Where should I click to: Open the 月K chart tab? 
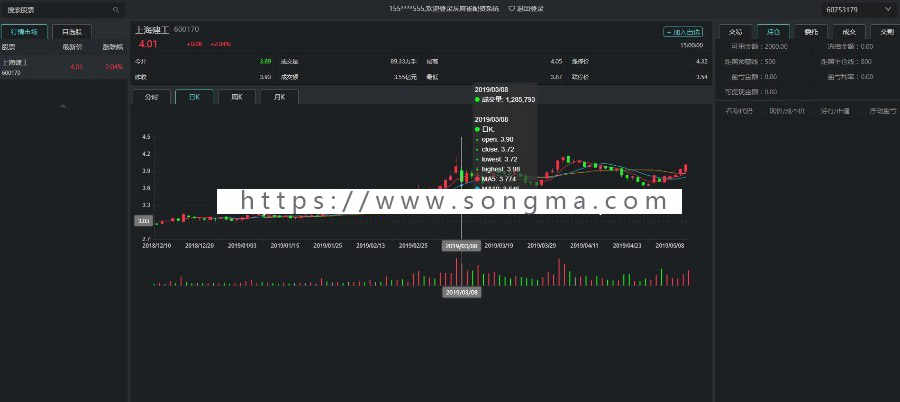pos(280,96)
